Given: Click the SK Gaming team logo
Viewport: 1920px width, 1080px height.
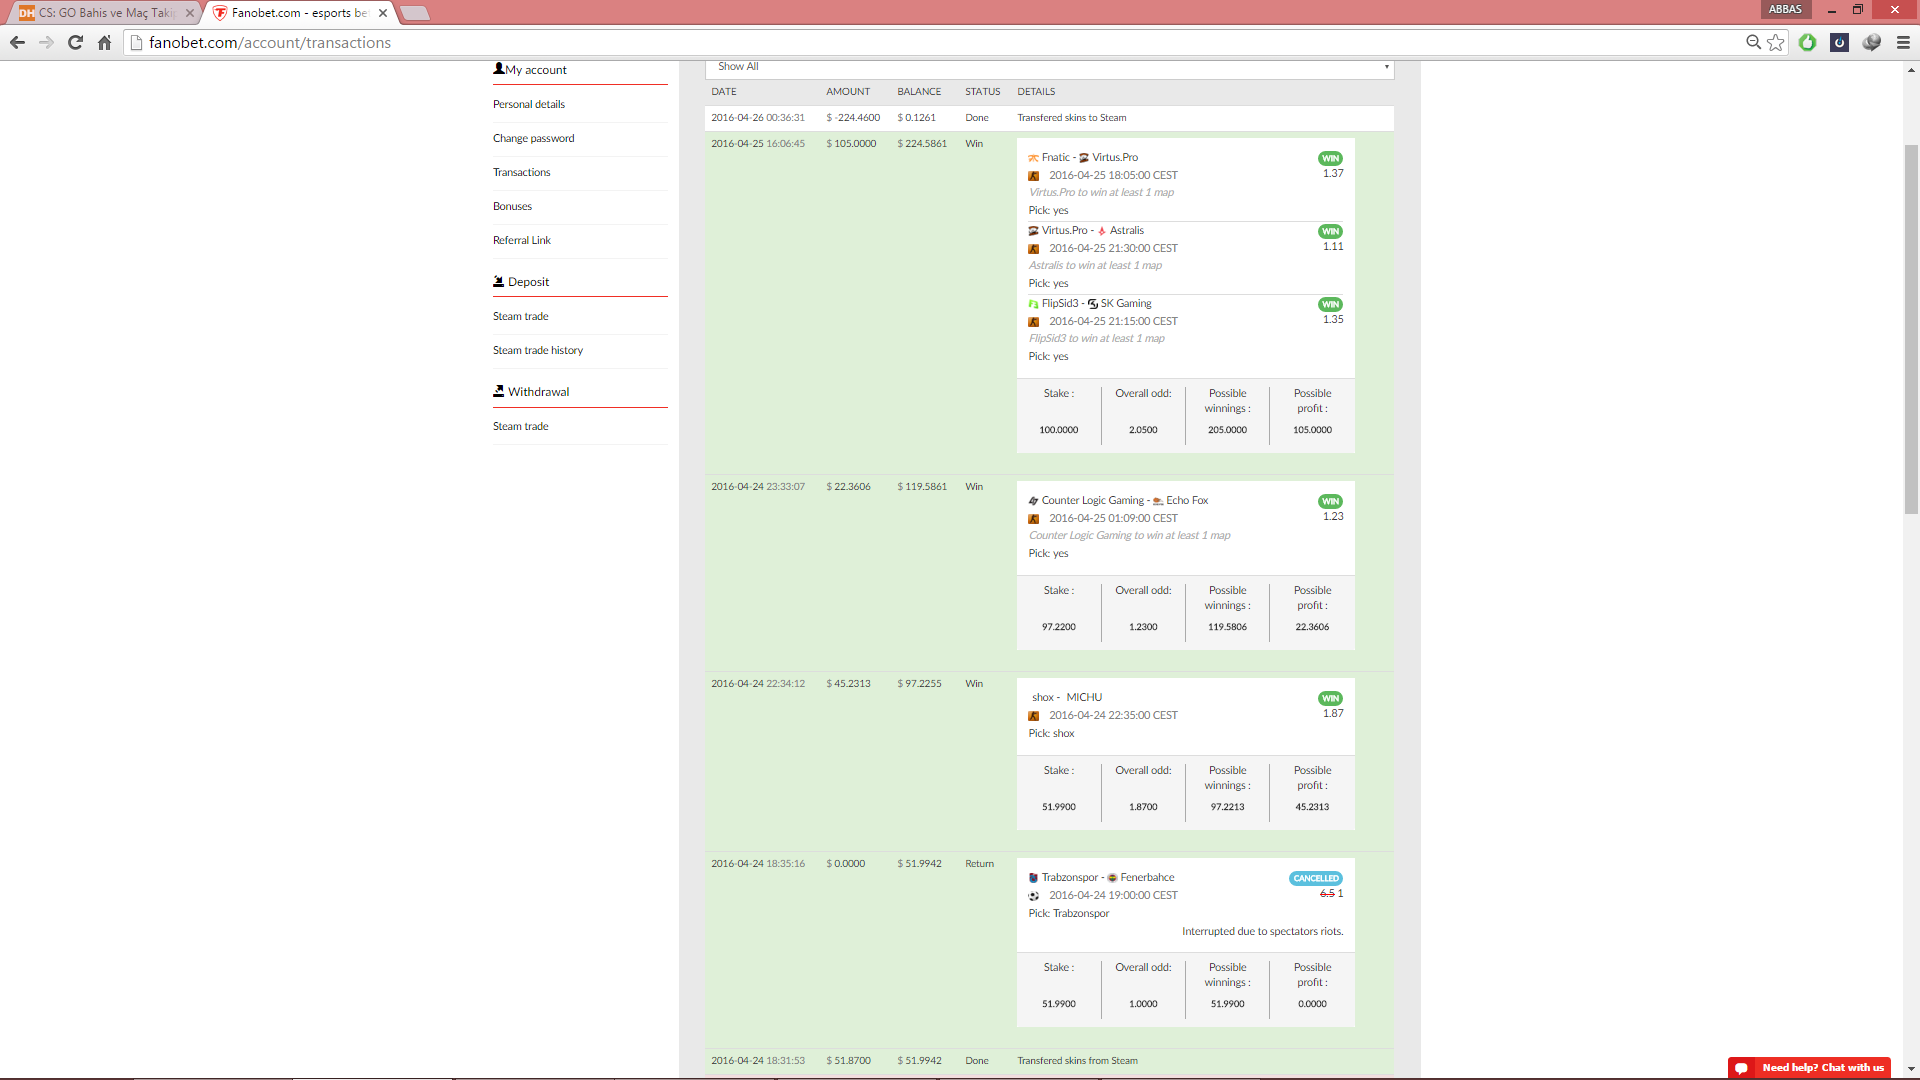Looking at the screenshot, I should (1093, 304).
